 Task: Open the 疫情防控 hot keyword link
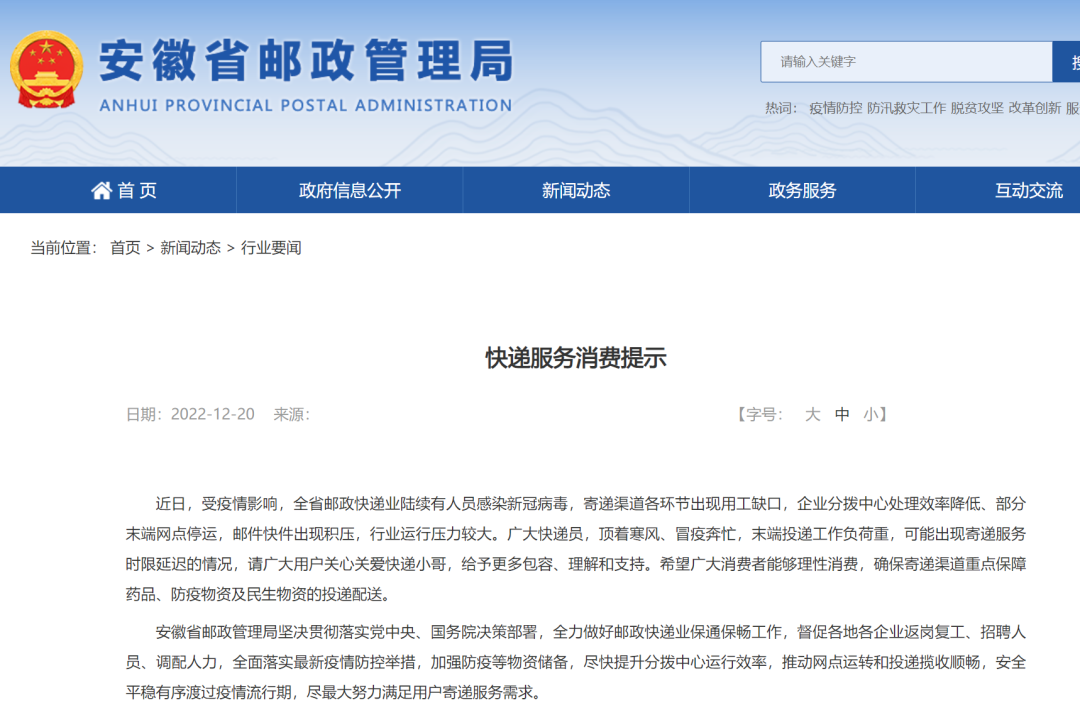[x=835, y=108]
